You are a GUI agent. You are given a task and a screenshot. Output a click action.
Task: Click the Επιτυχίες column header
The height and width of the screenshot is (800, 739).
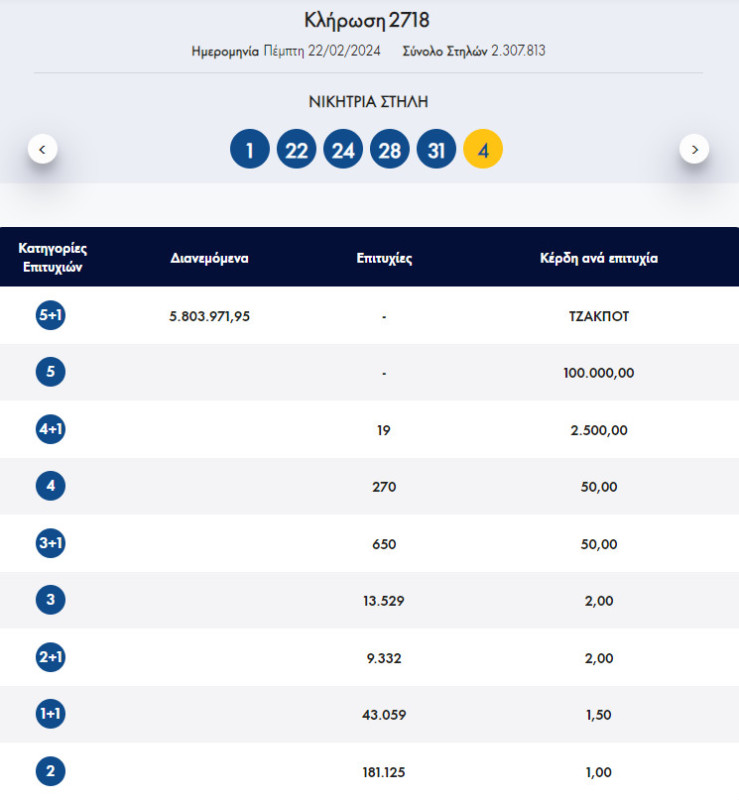click(384, 258)
